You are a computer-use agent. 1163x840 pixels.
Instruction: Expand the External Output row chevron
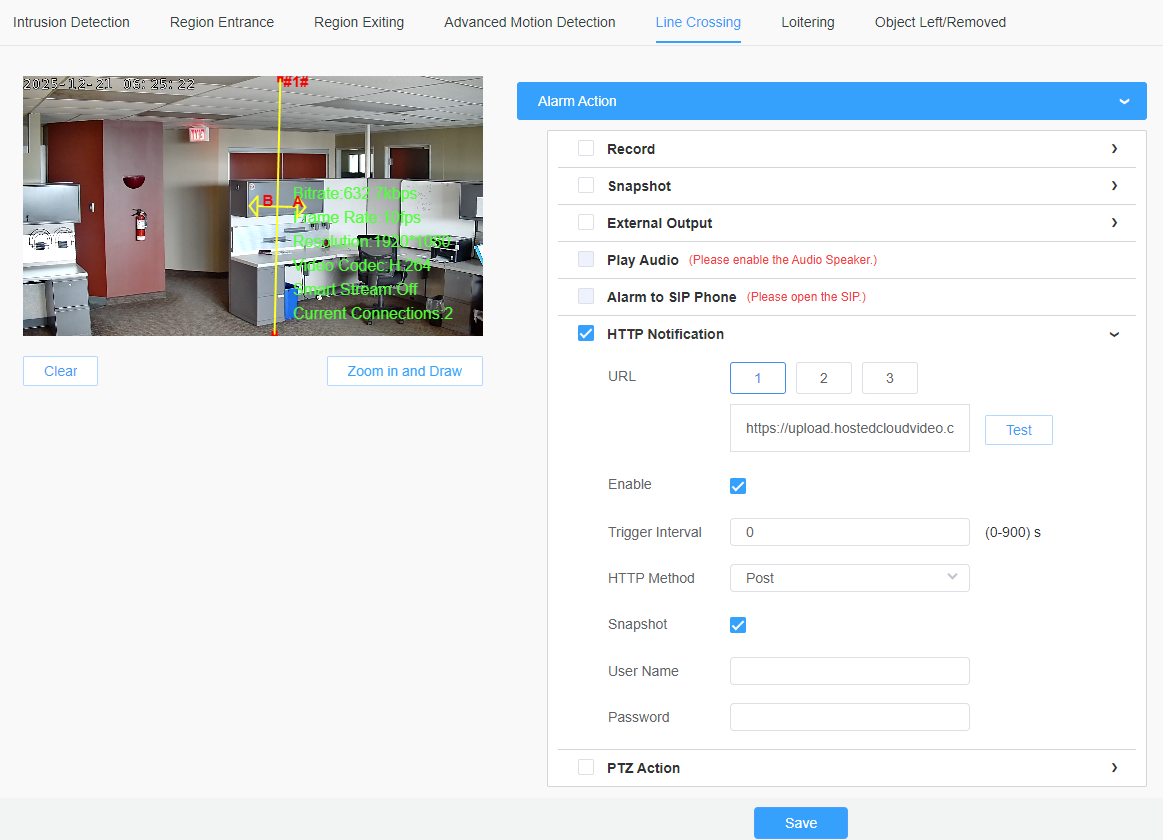pyautogui.click(x=1114, y=222)
